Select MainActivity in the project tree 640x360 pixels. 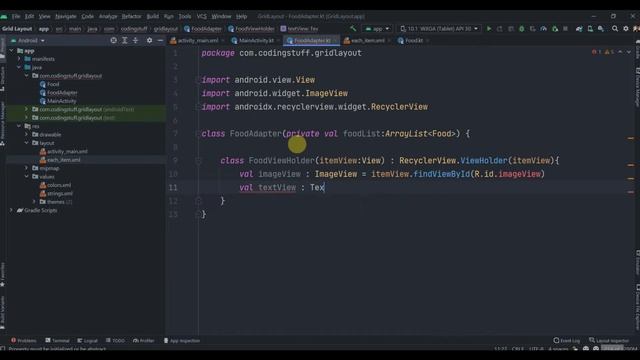62,101
